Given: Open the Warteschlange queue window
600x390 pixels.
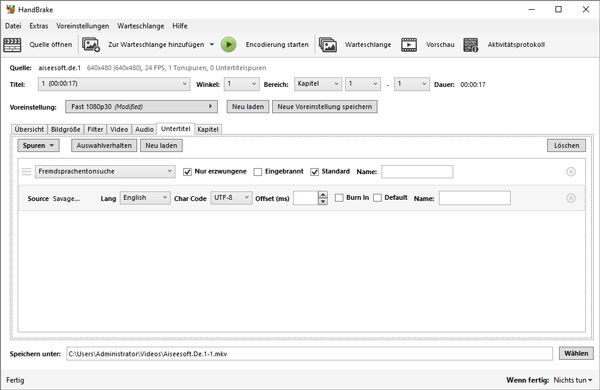Looking at the screenshot, I should (368, 45).
